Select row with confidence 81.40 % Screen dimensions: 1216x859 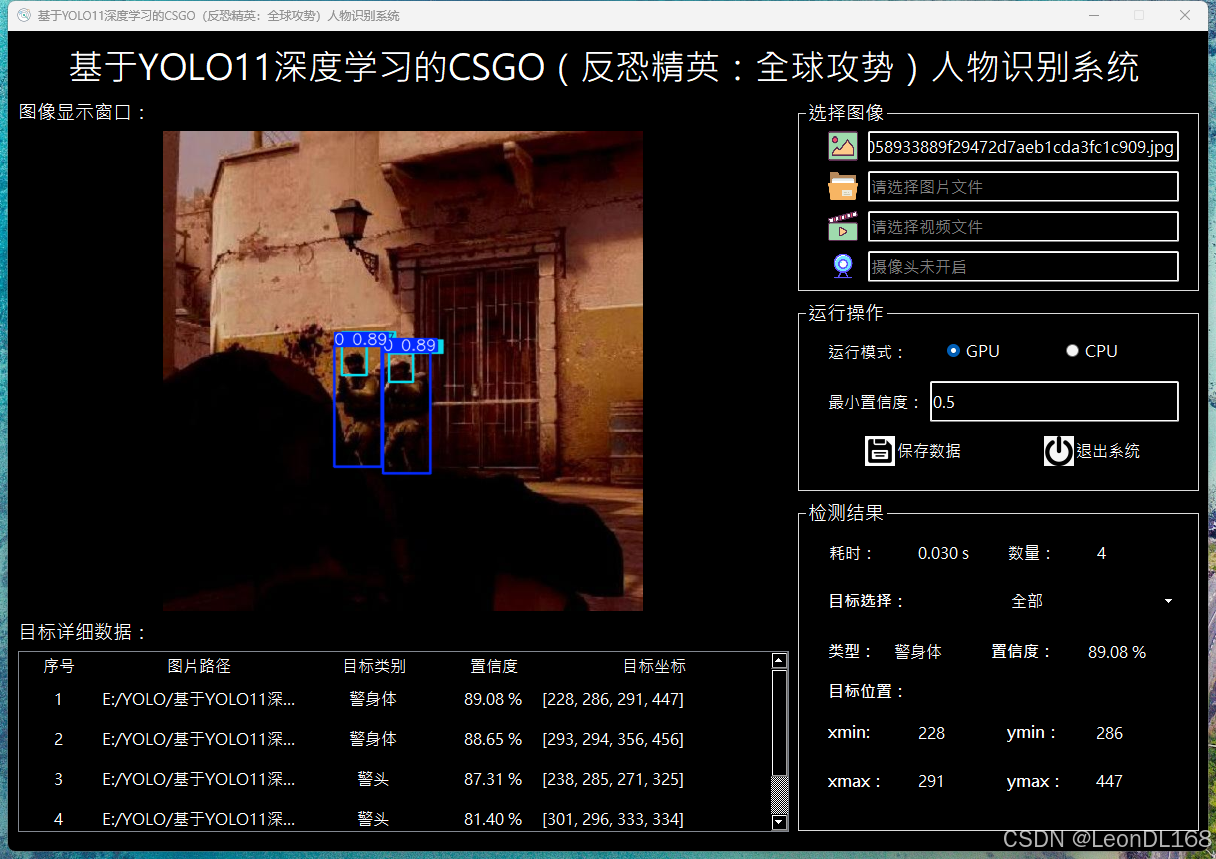395,819
